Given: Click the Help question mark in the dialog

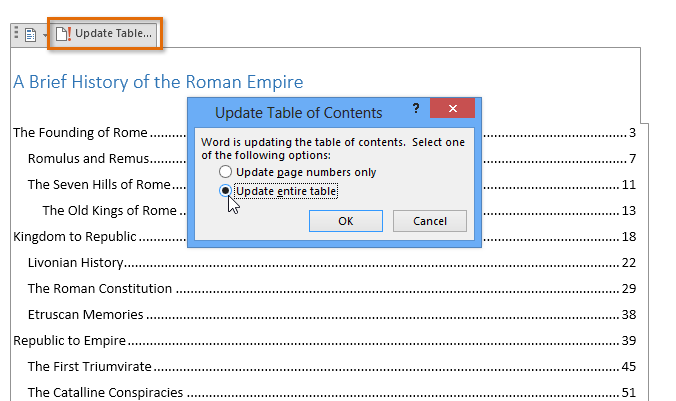Looking at the screenshot, I should point(415,109).
